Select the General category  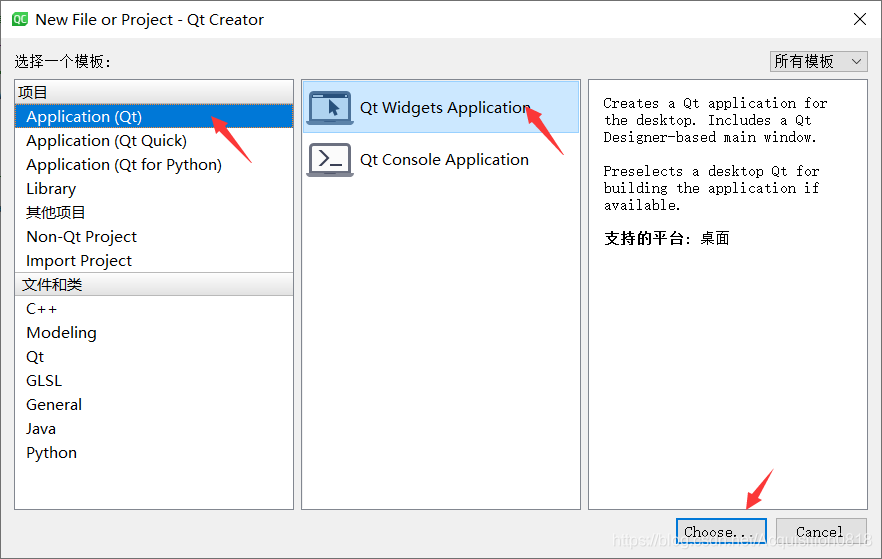coord(154,405)
